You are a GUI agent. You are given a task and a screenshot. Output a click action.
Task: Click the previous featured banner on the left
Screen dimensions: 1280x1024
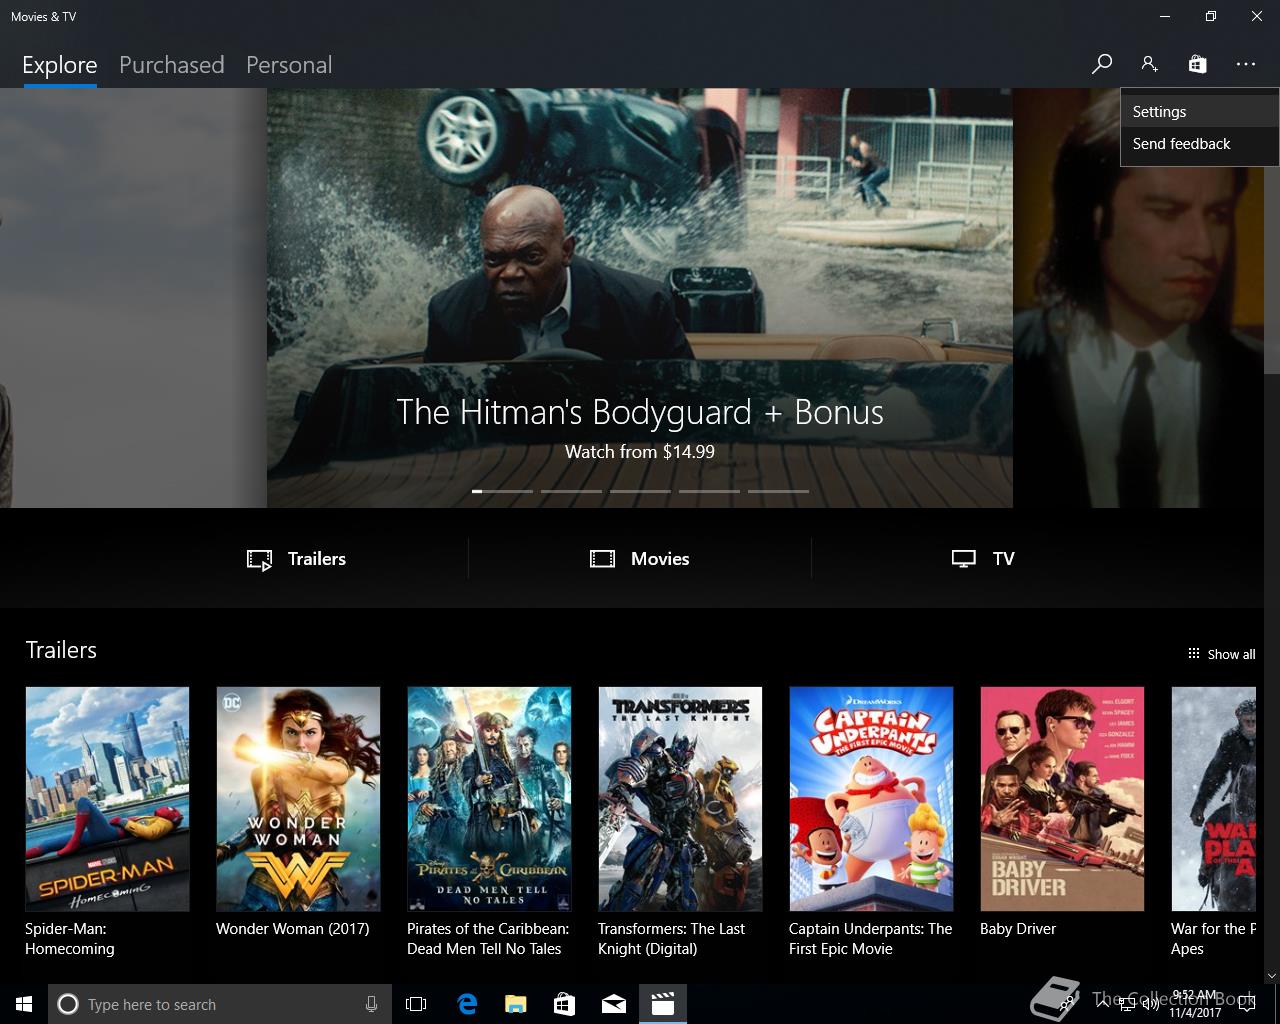point(133,298)
